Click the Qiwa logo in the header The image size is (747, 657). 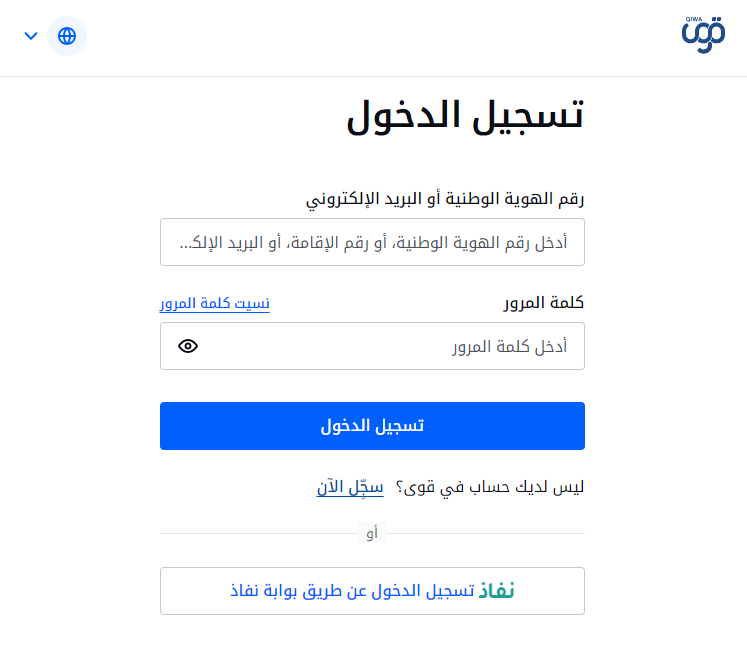703,36
